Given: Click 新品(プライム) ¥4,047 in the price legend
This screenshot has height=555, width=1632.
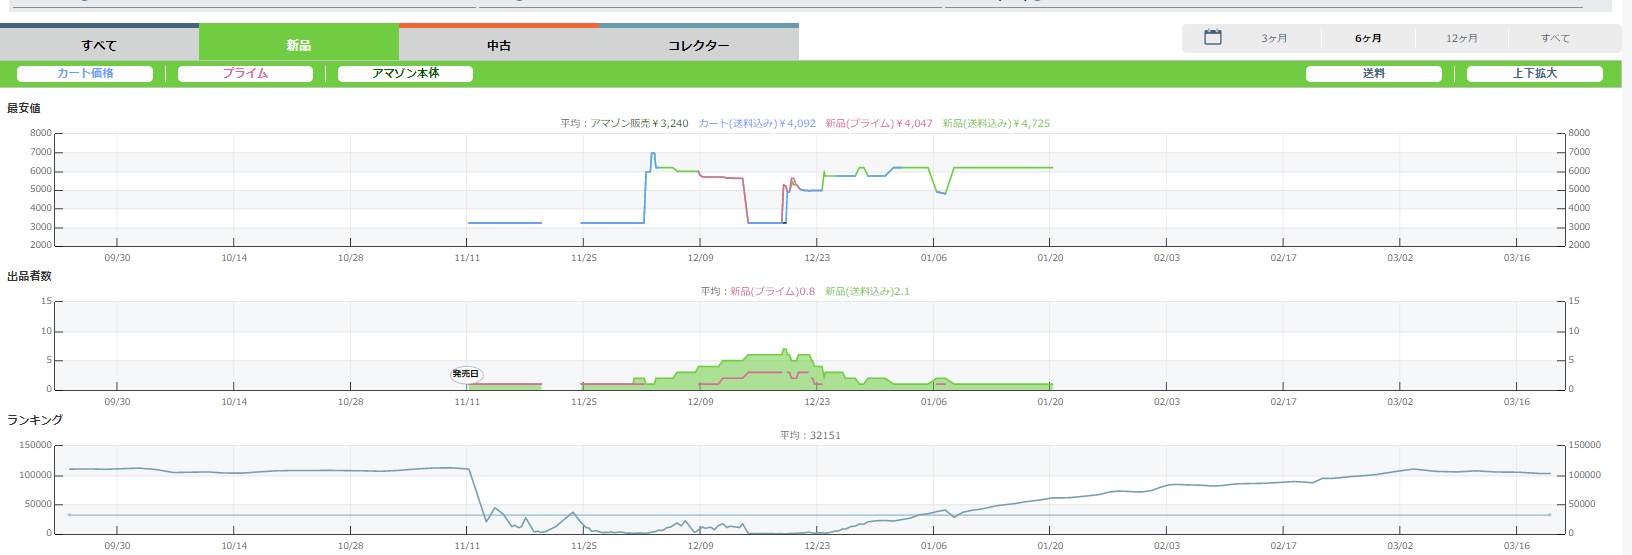Looking at the screenshot, I should tap(878, 124).
